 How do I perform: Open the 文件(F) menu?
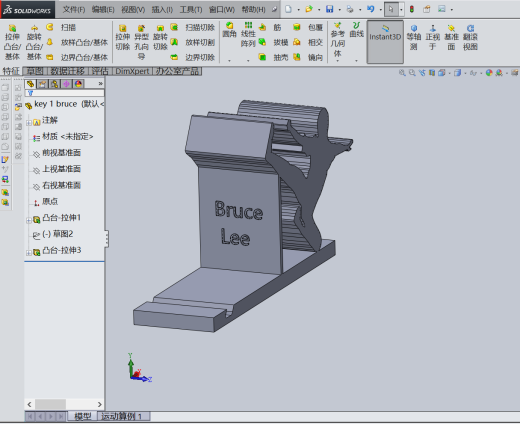74,9
